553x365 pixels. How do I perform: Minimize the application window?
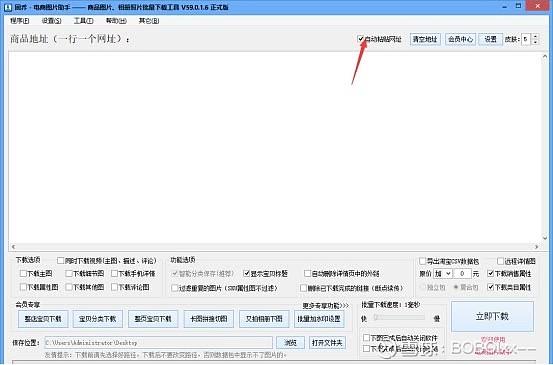click(x=505, y=6)
